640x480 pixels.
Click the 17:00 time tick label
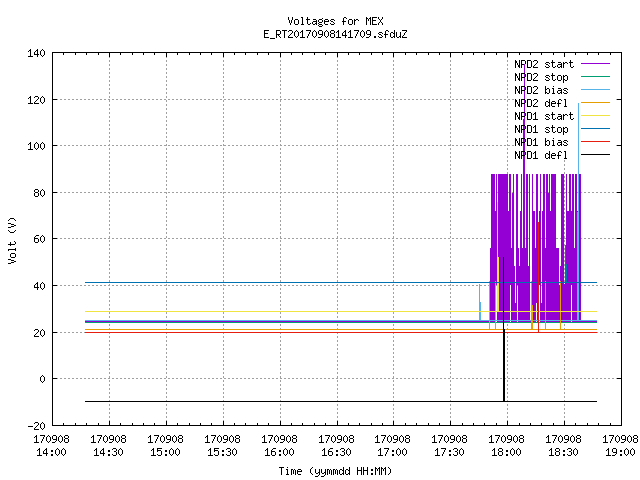pos(392,453)
